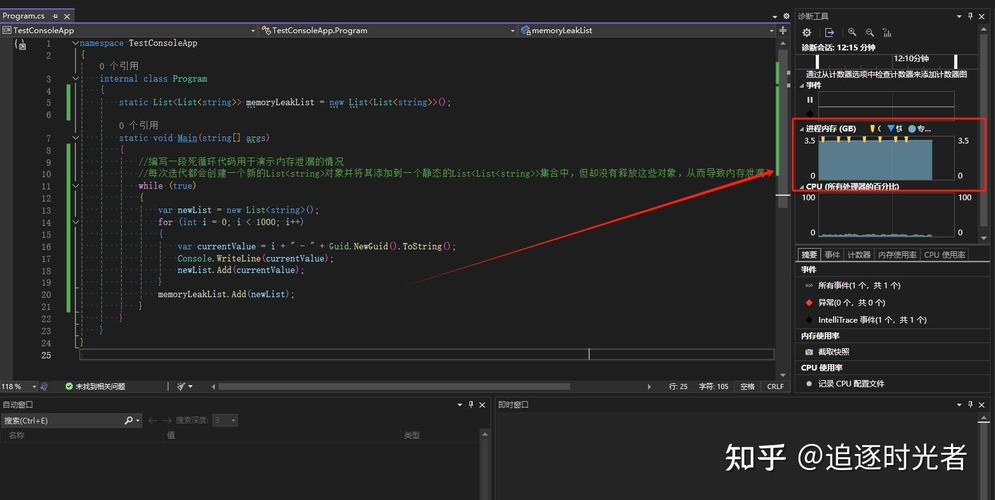Close the Diagnostic Tools panel
Screen dimensions: 995x500
[x=982, y=16]
